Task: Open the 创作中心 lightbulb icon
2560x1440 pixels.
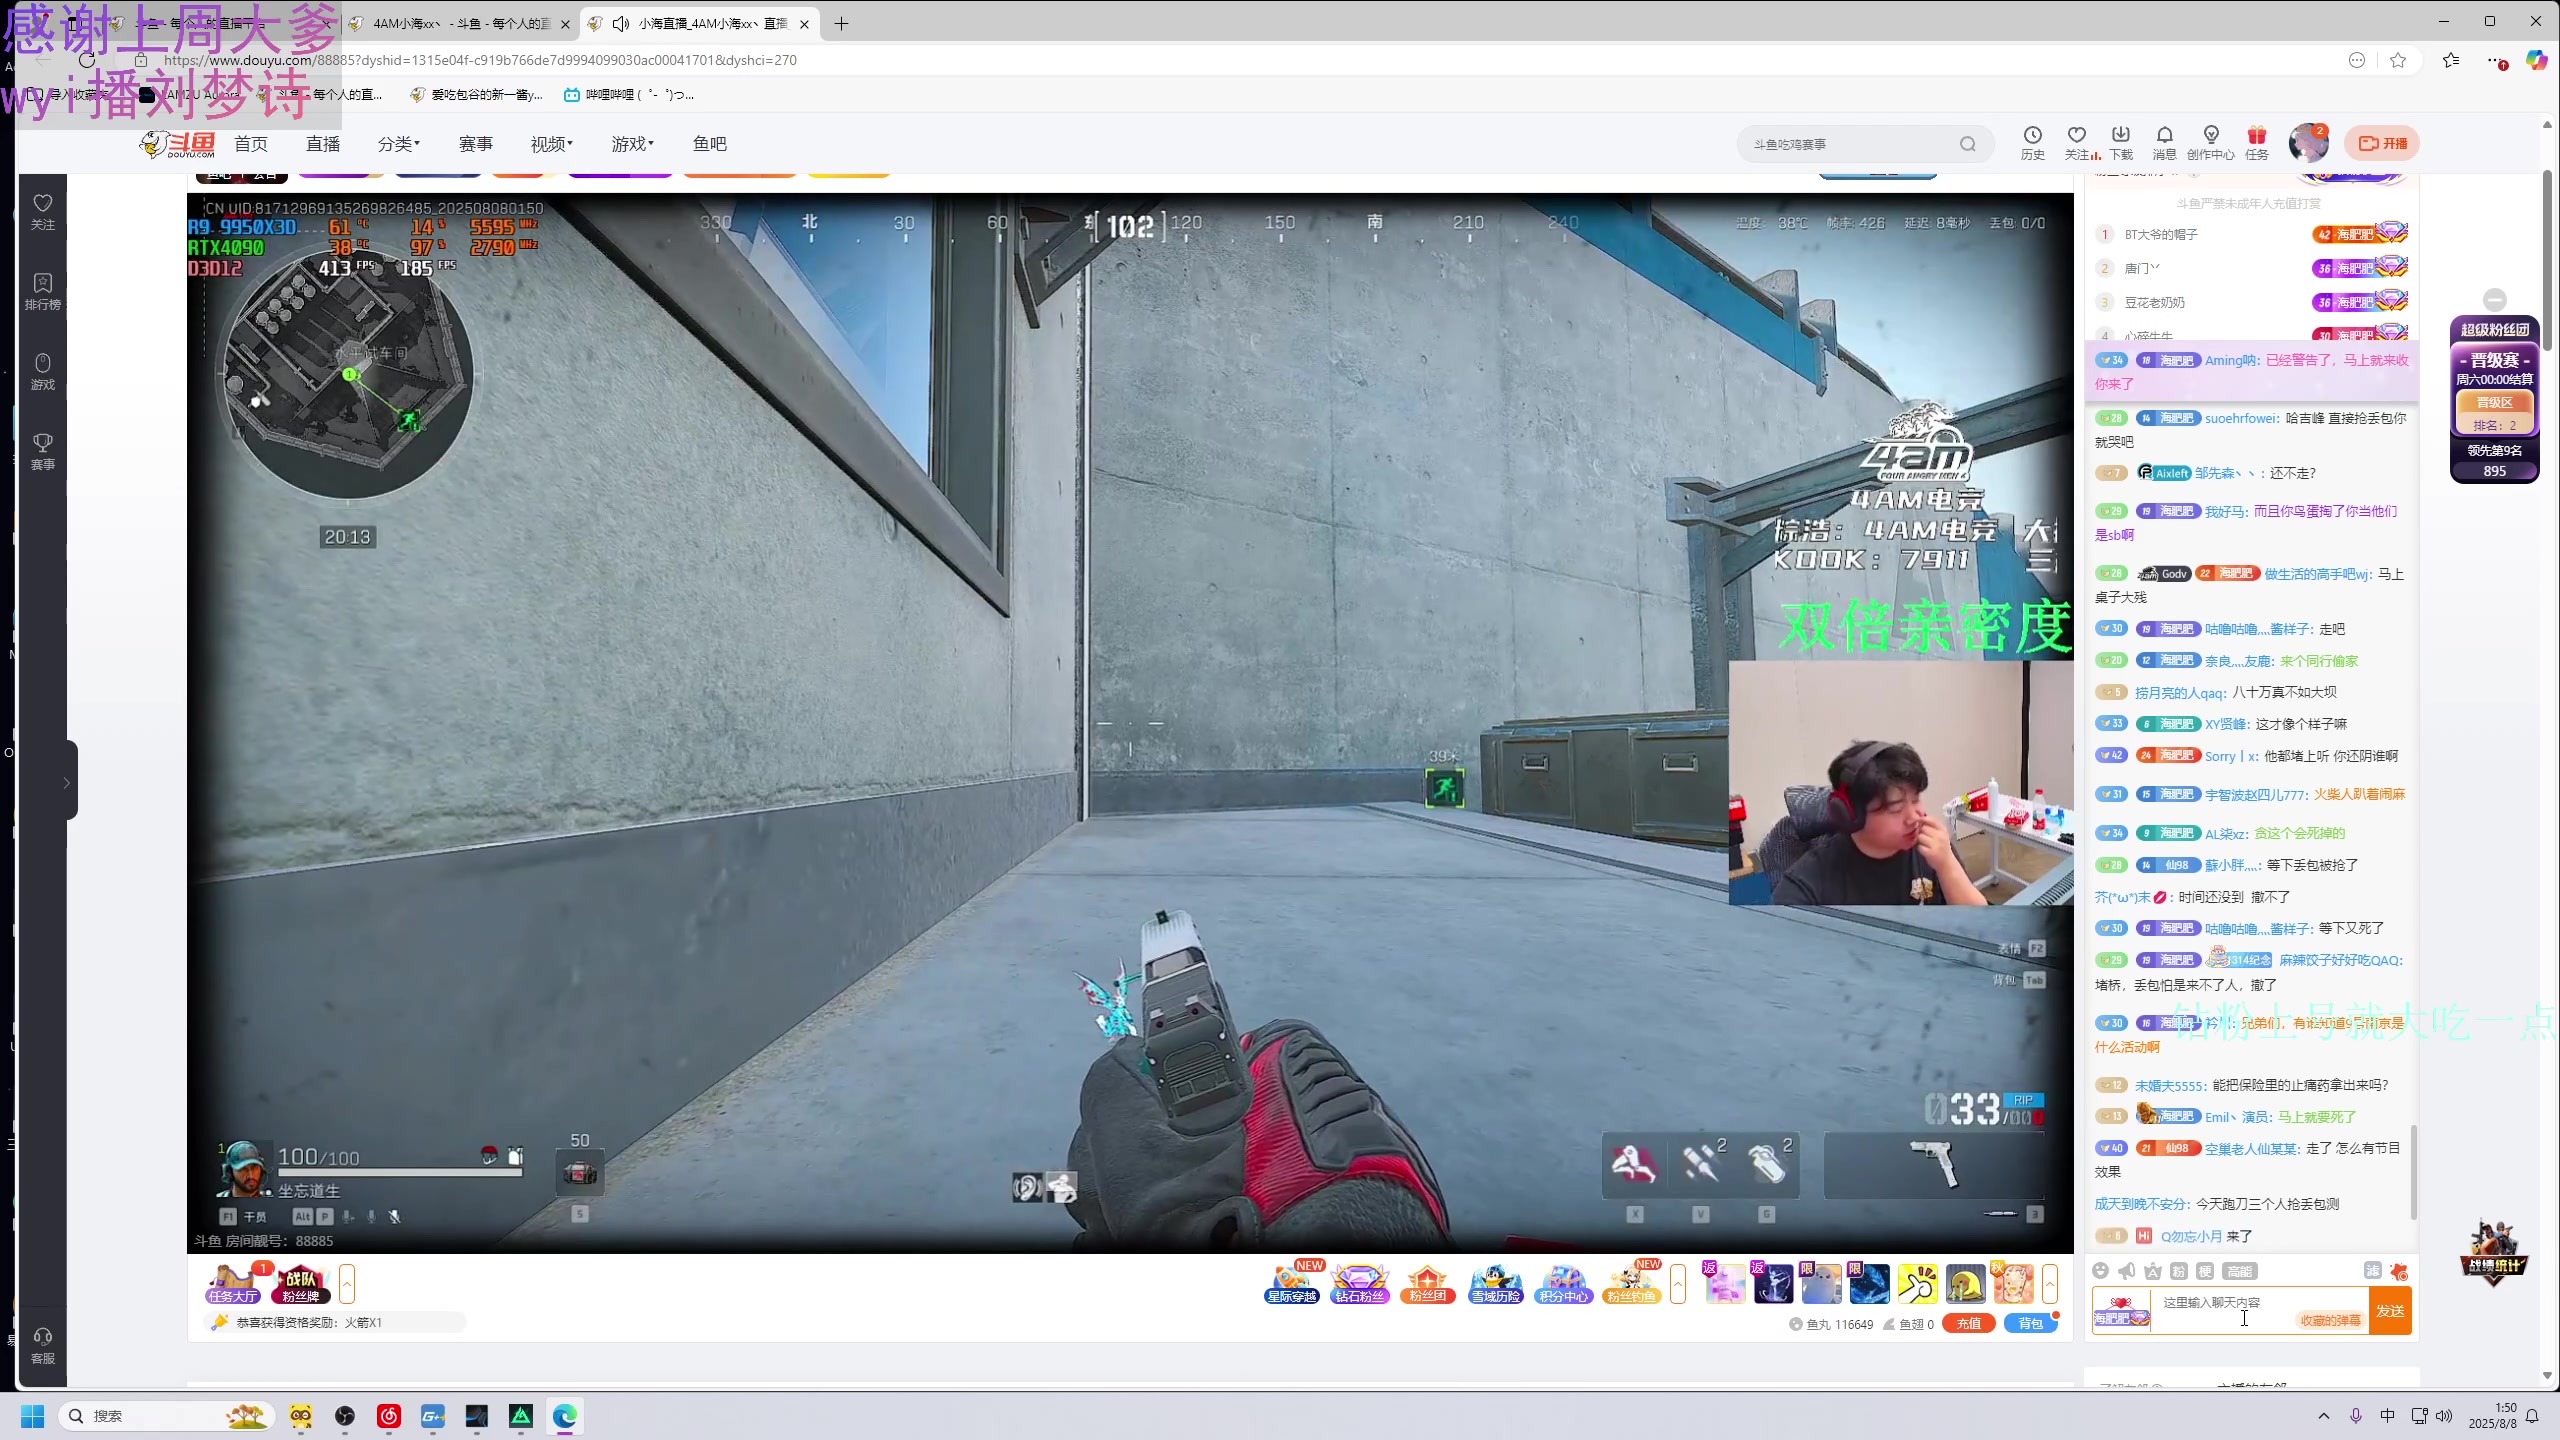Action: click(x=2210, y=142)
